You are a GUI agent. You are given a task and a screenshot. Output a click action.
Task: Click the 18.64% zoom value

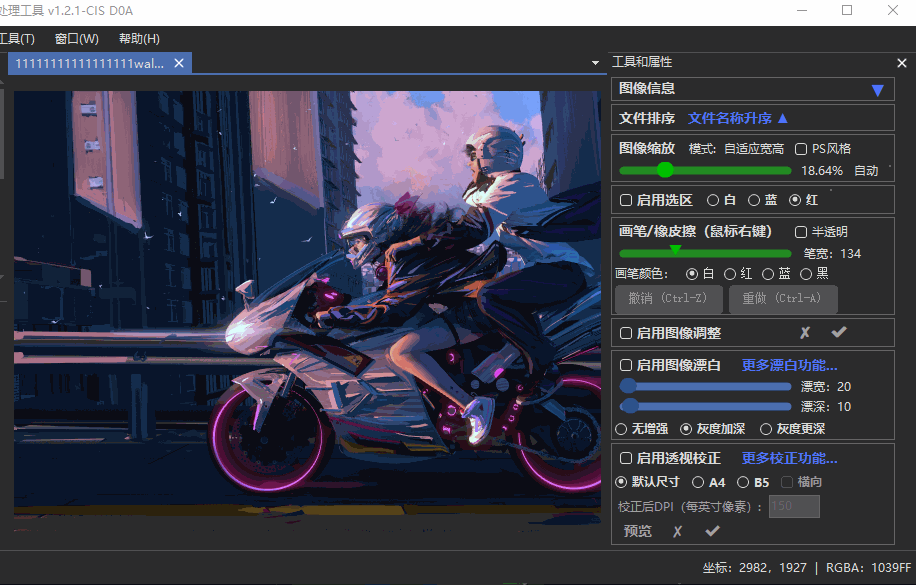click(822, 171)
